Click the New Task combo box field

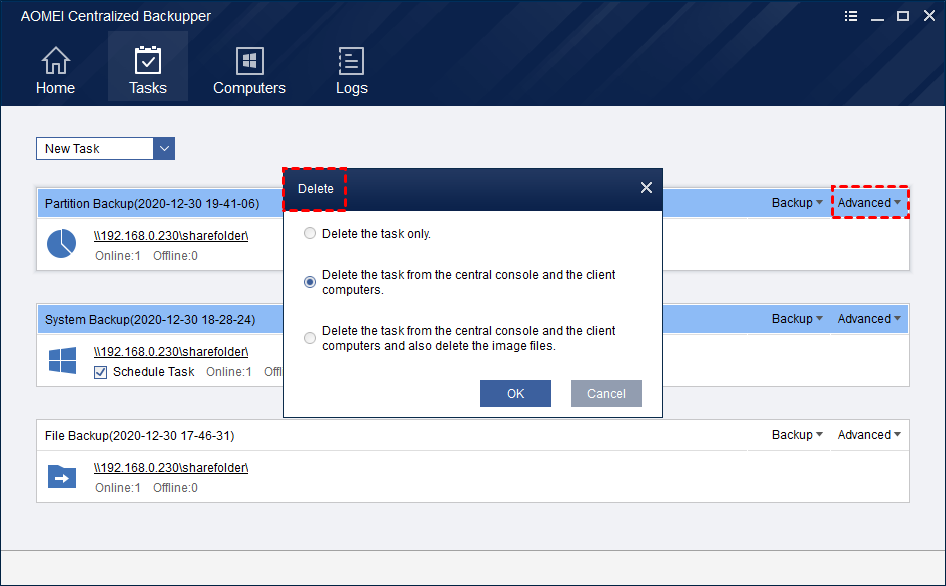(x=95, y=148)
